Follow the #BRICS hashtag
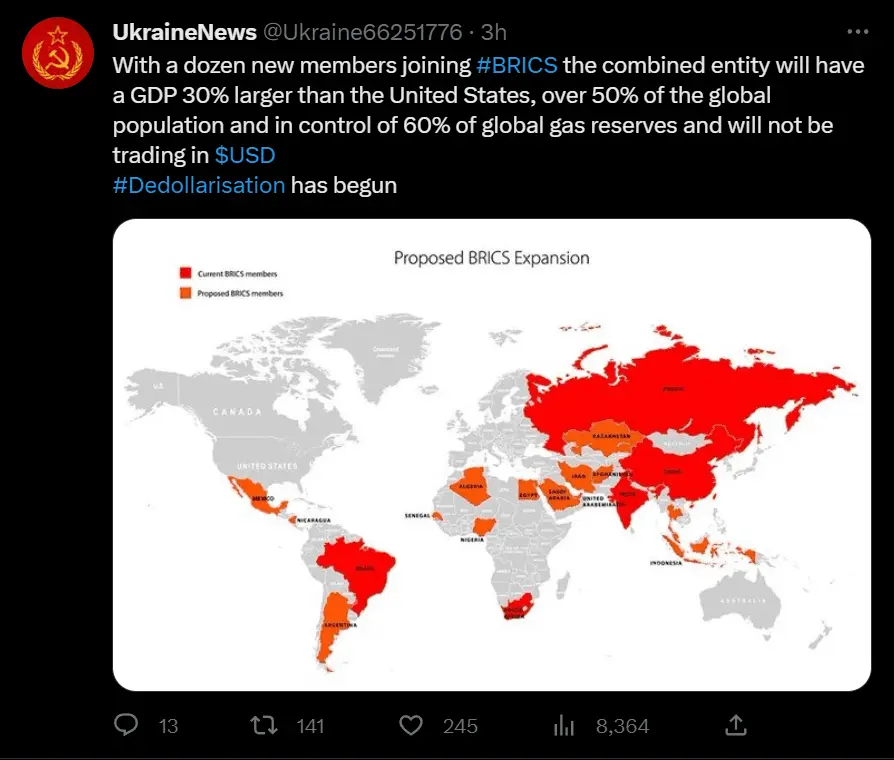Screen dimensions: 894x760 517,66
